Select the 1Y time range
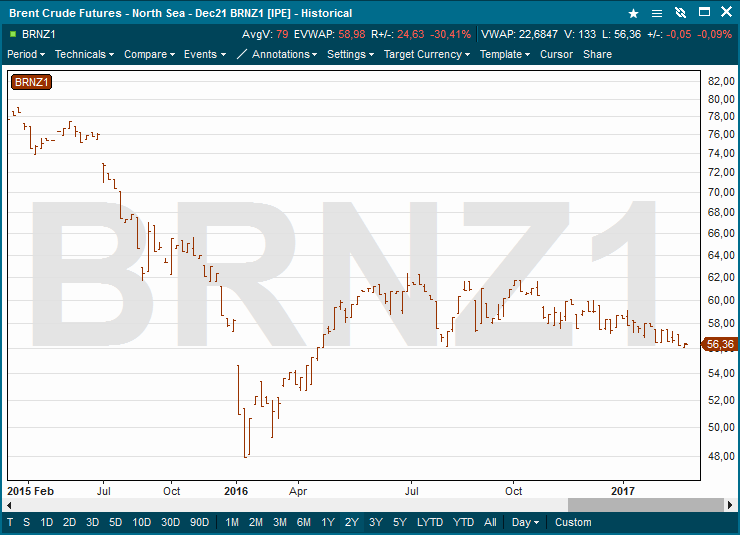 point(328,522)
